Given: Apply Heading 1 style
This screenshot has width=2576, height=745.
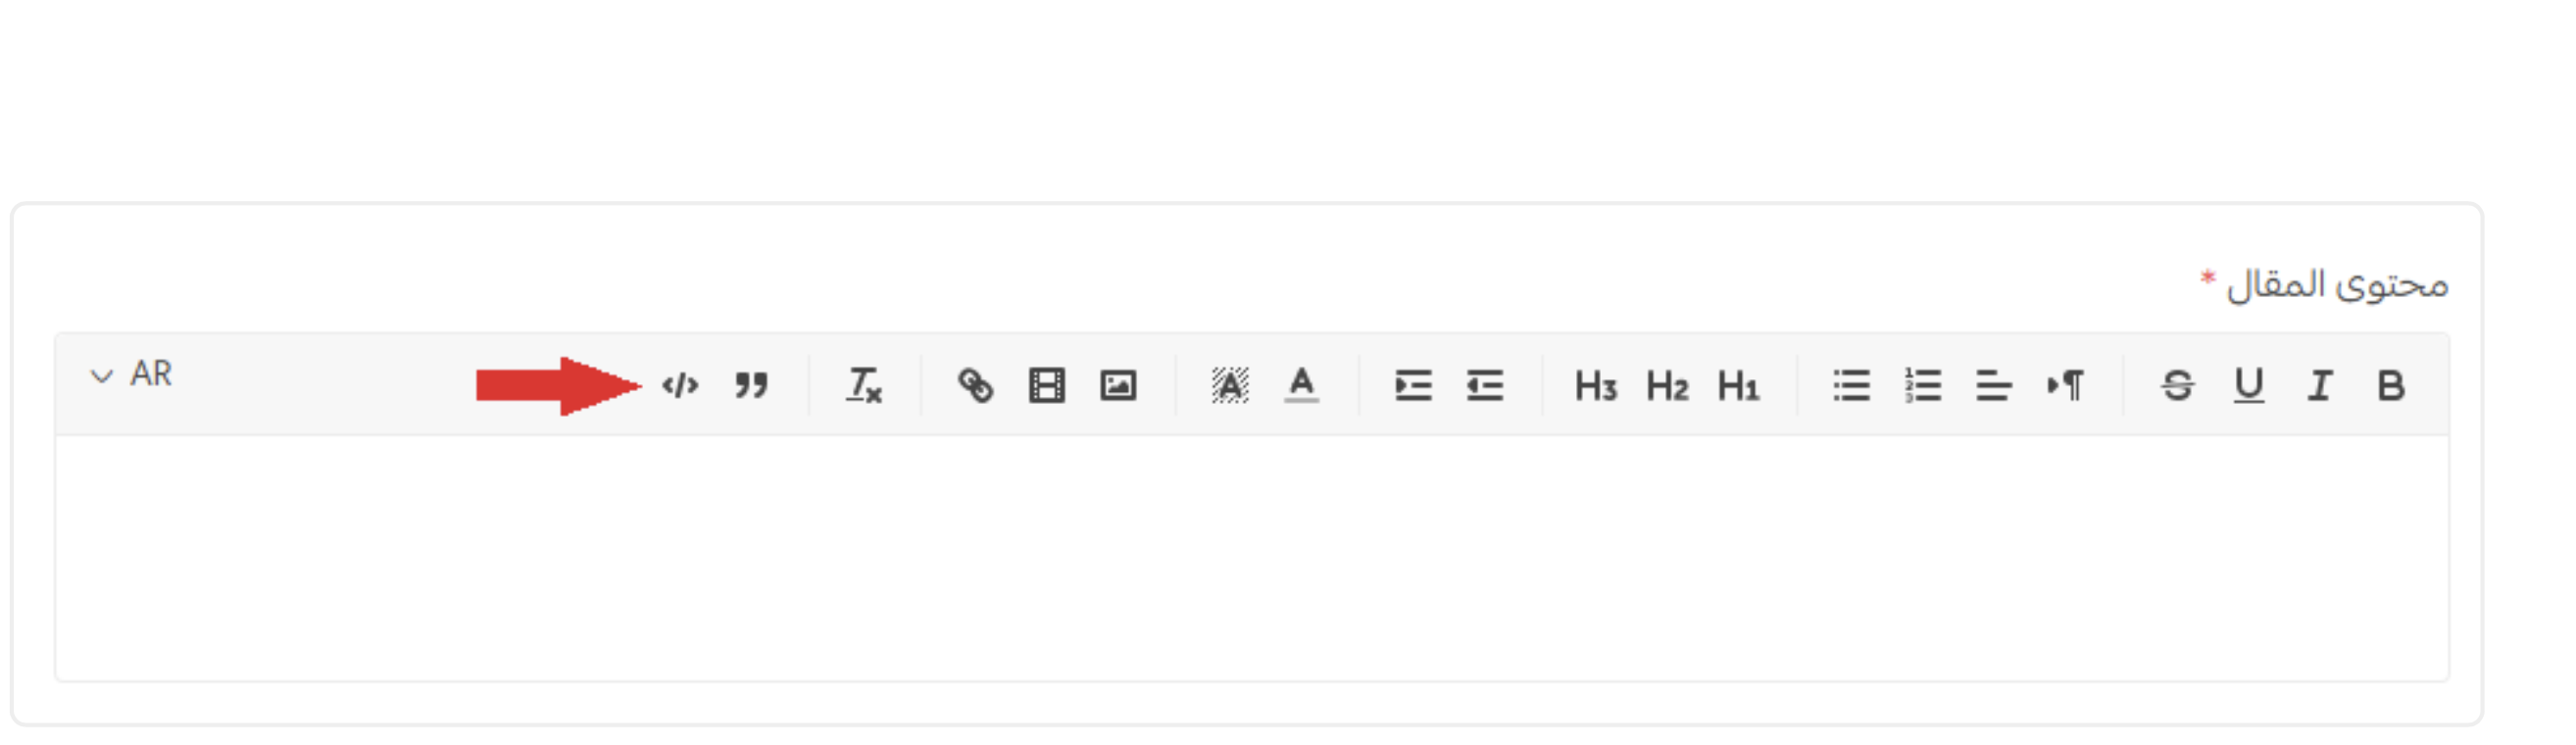Looking at the screenshot, I should click(1738, 385).
